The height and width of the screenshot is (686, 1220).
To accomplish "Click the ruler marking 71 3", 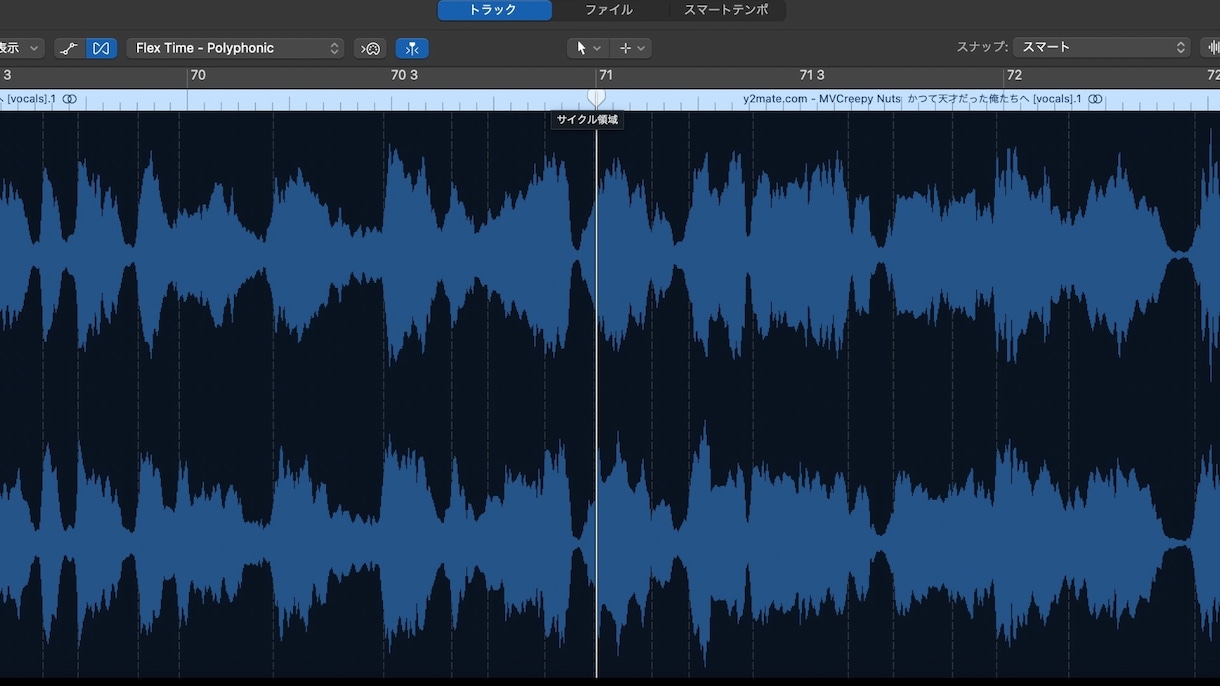I will 812,76.
